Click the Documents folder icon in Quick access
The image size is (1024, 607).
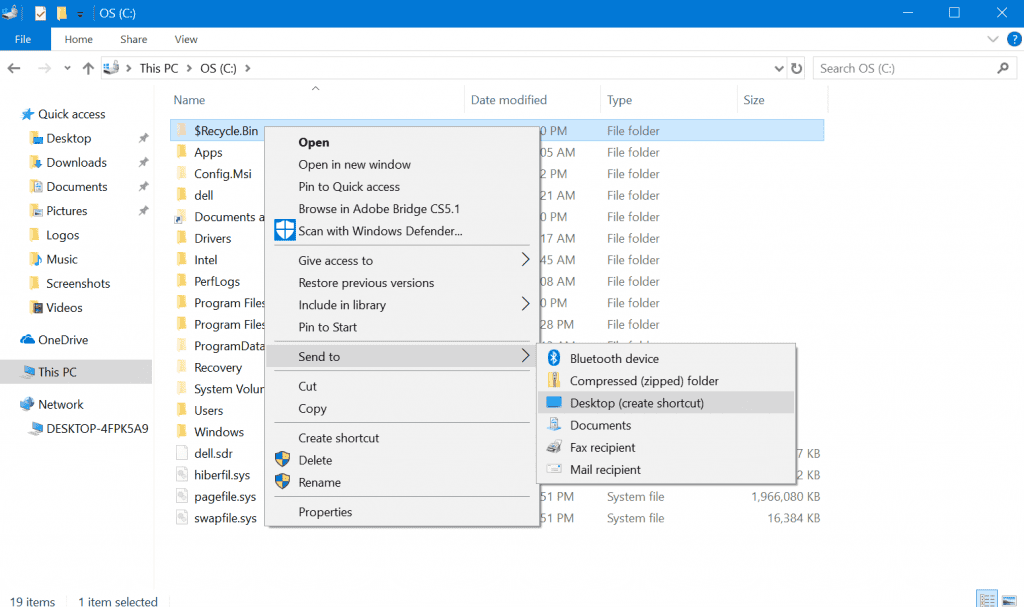point(36,187)
